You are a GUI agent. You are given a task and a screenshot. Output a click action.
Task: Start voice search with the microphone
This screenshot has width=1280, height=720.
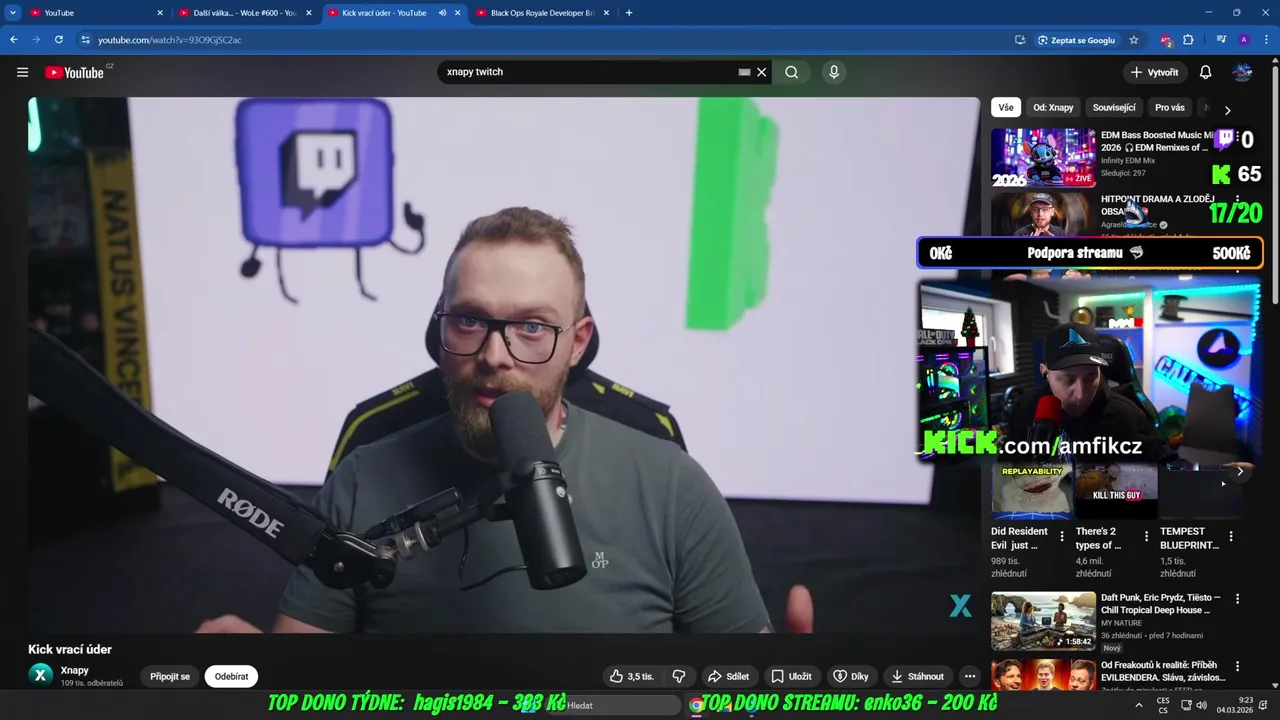[x=834, y=72]
